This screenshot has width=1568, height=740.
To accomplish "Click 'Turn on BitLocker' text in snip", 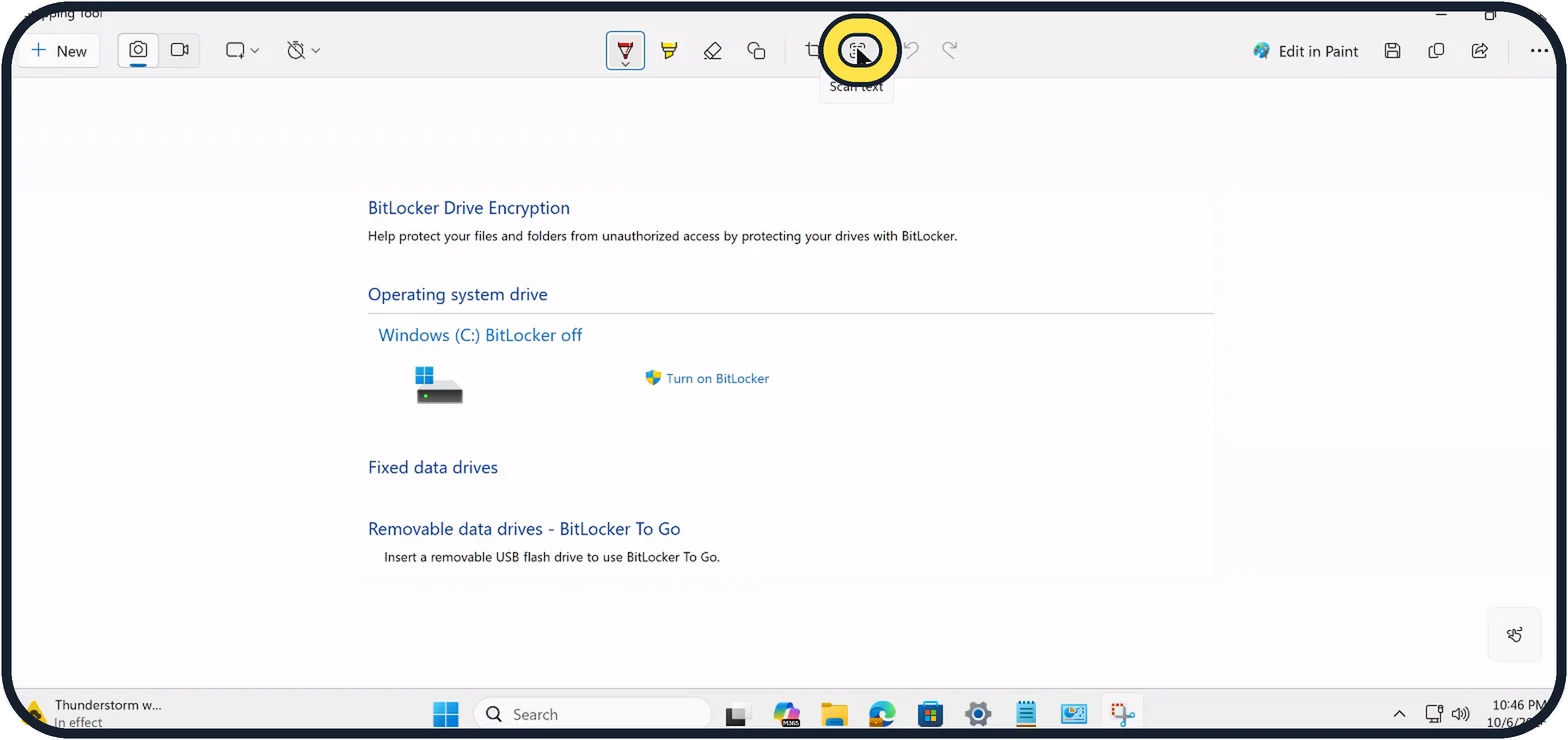I will point(717,379).
